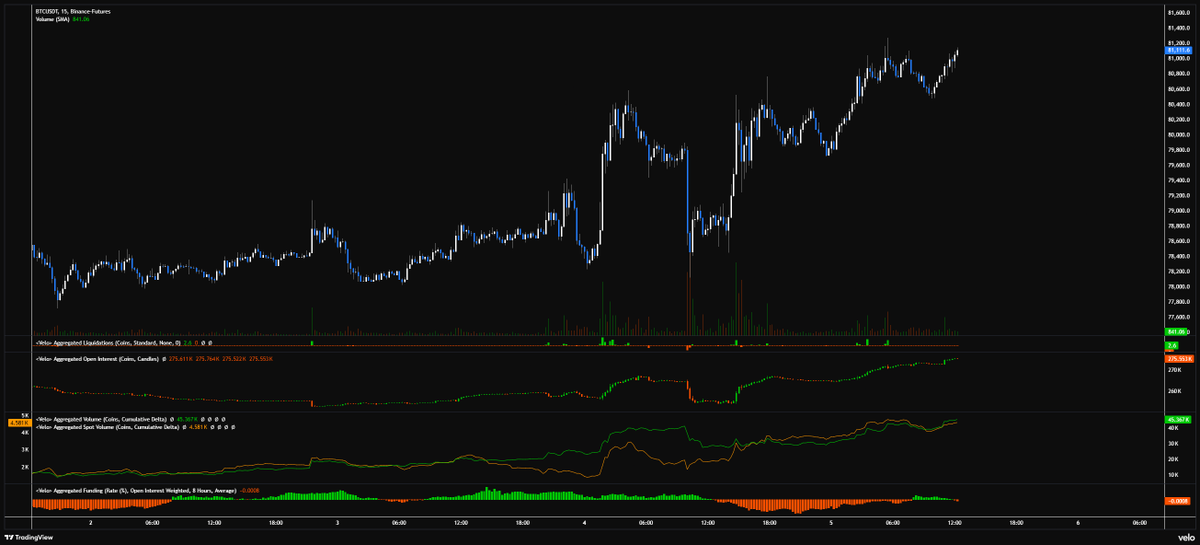Click date label 6 on time axis
Image resolution: width=1200 pixels, height=545 pixels.
tap(1077, 522)
